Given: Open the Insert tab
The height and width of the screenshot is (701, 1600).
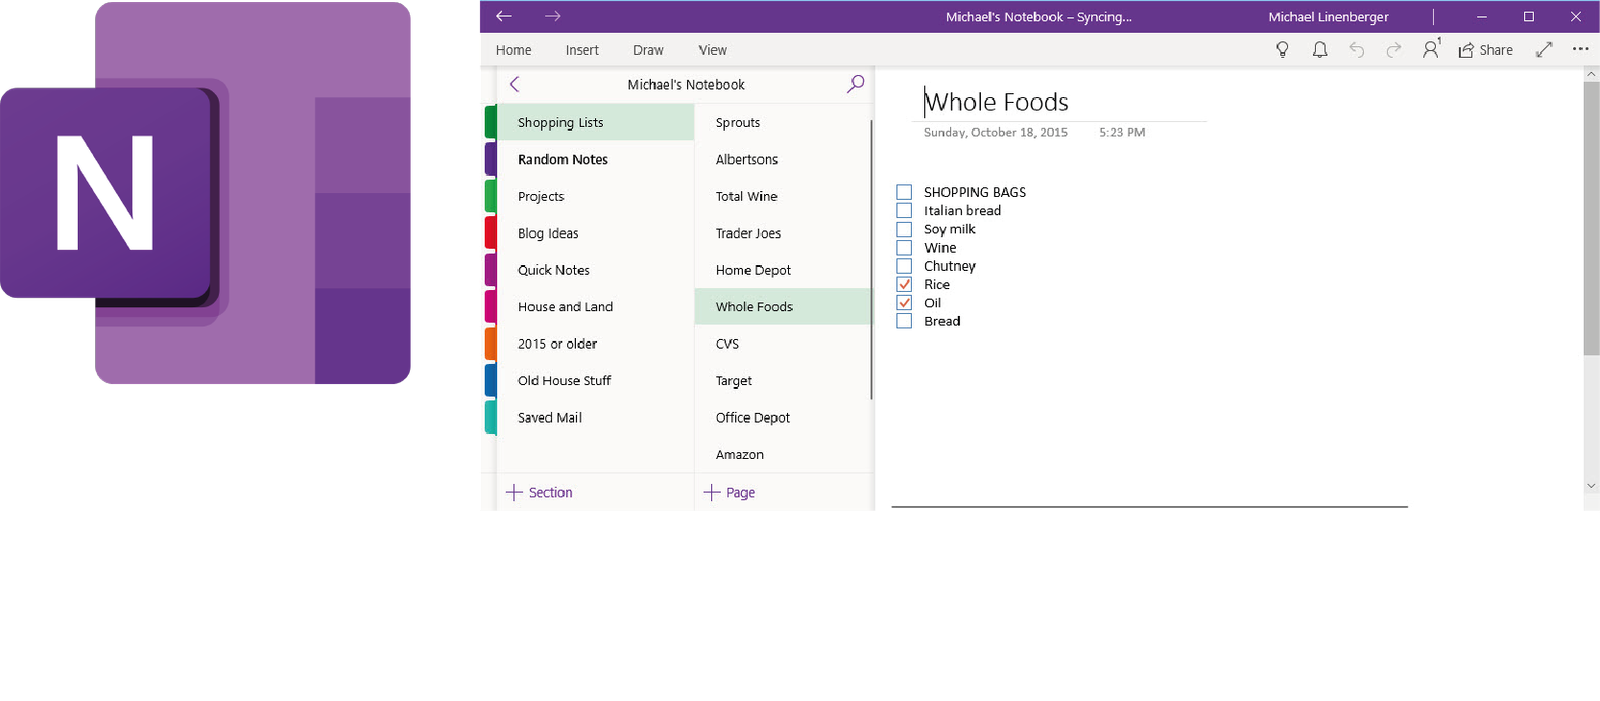Looking at the screenshot, I should click(x=582, y=50).
